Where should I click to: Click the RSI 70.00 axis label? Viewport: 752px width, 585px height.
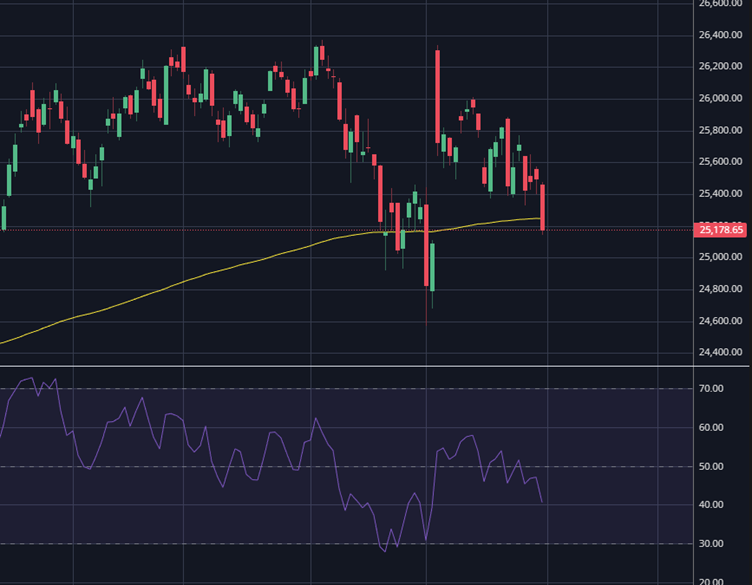pos(711,388)
